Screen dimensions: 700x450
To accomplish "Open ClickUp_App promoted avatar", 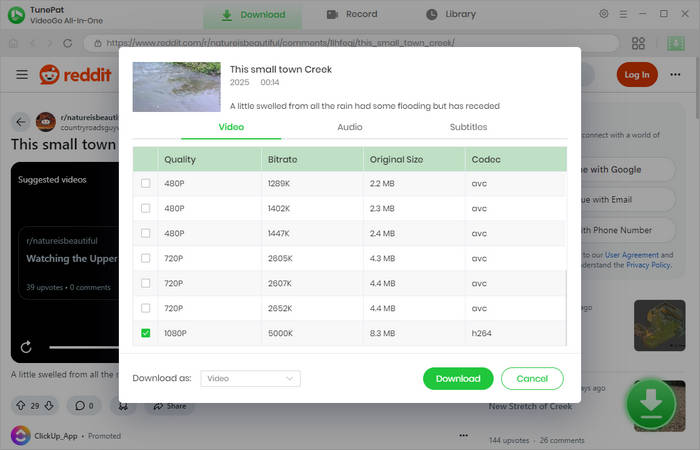I will point(21,436).
